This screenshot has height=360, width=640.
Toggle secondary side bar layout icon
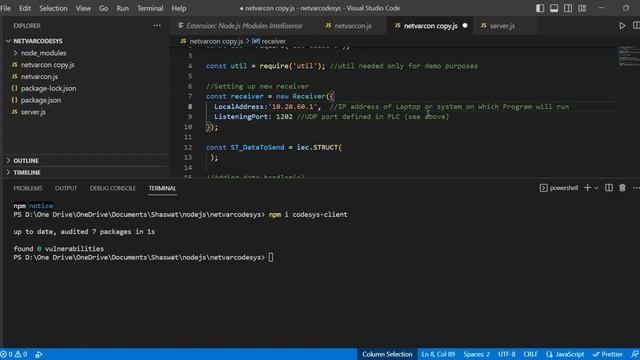pos(568,8)
